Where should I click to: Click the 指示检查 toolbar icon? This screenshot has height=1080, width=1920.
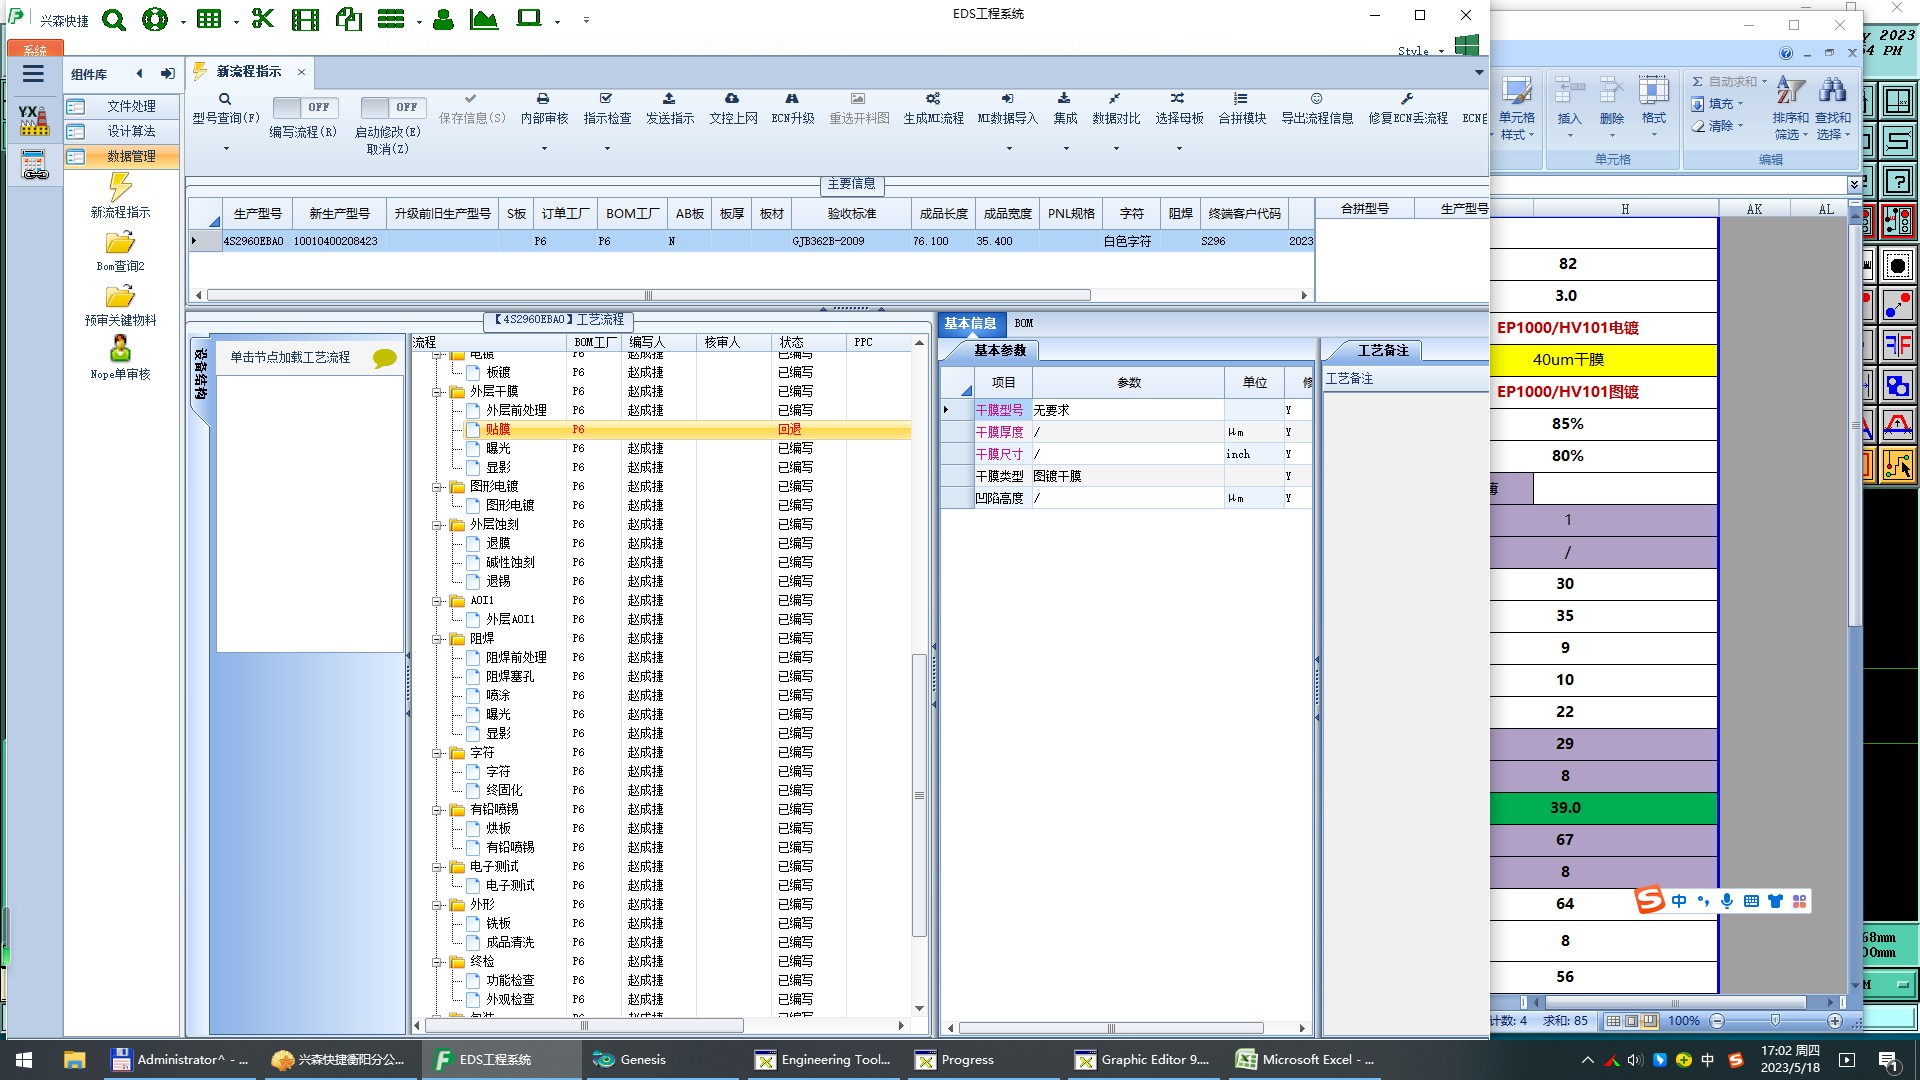(x=606, y=99)
